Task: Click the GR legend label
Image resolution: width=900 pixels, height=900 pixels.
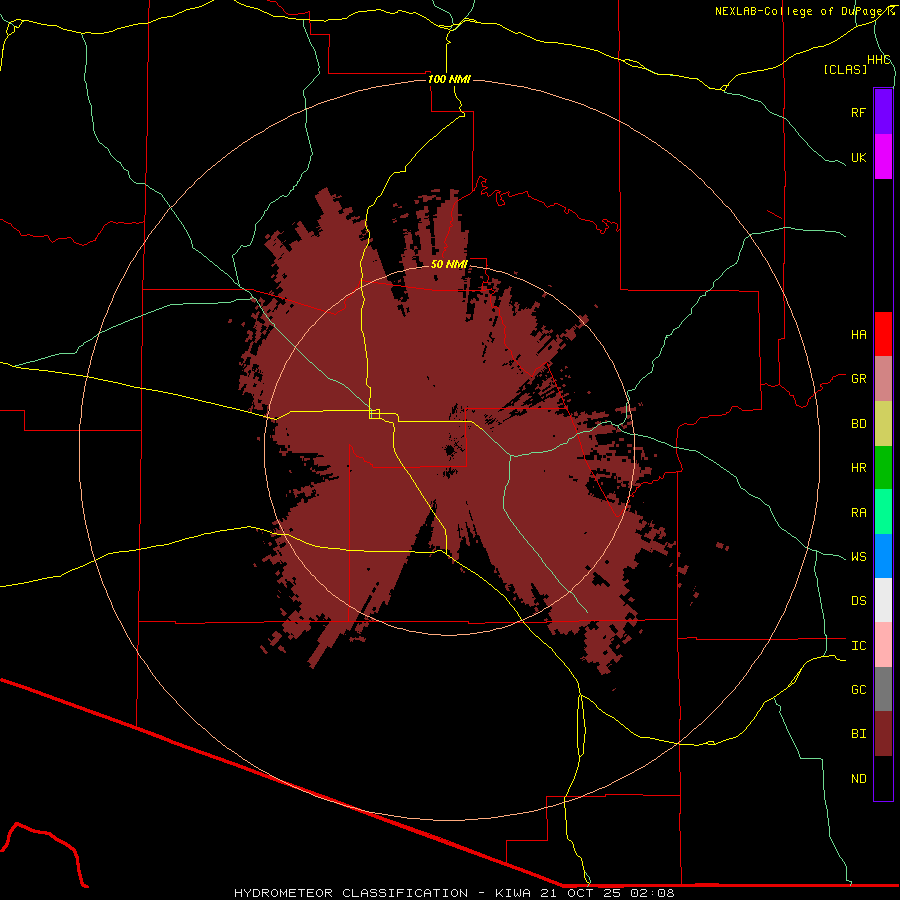Action: point(858,379)
